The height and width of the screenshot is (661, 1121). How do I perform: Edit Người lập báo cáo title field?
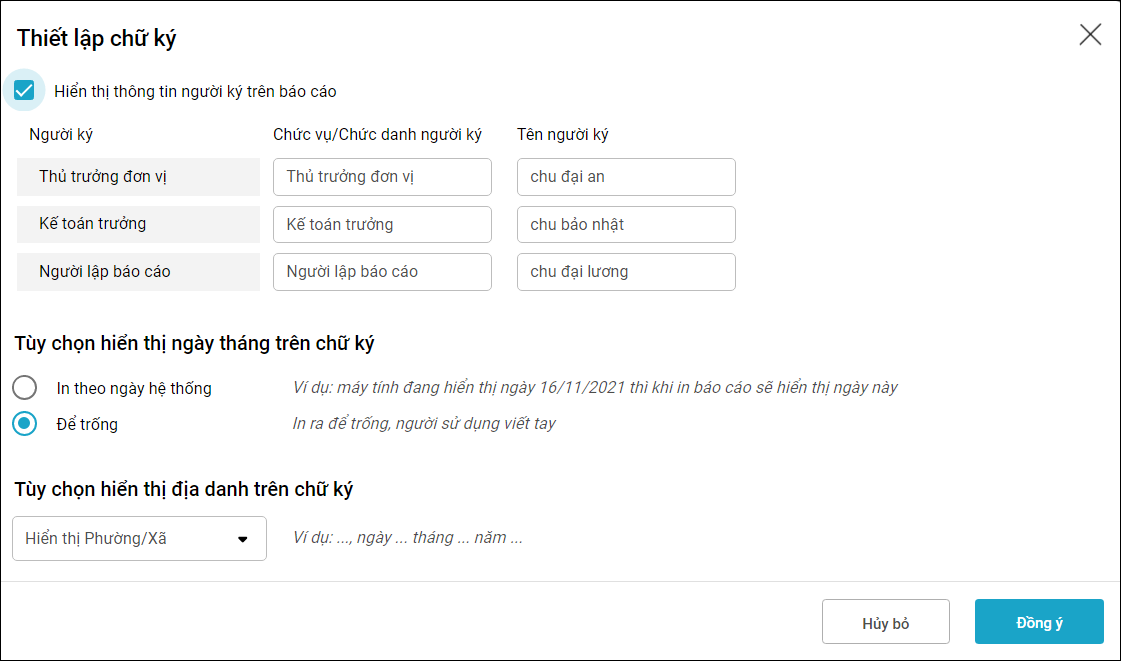click(382, 272)
